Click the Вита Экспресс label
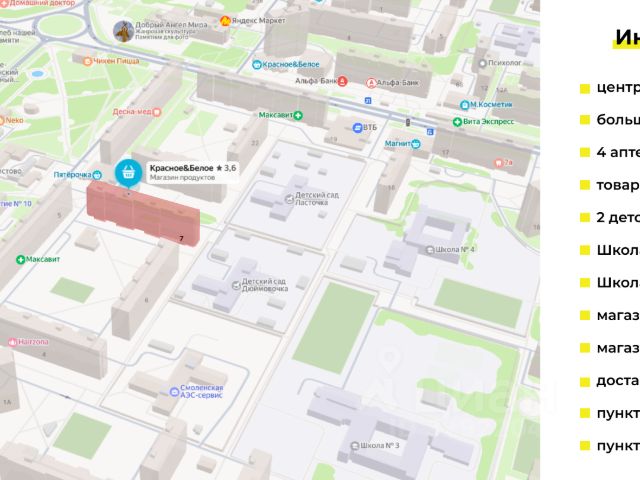 pos(489,122)
